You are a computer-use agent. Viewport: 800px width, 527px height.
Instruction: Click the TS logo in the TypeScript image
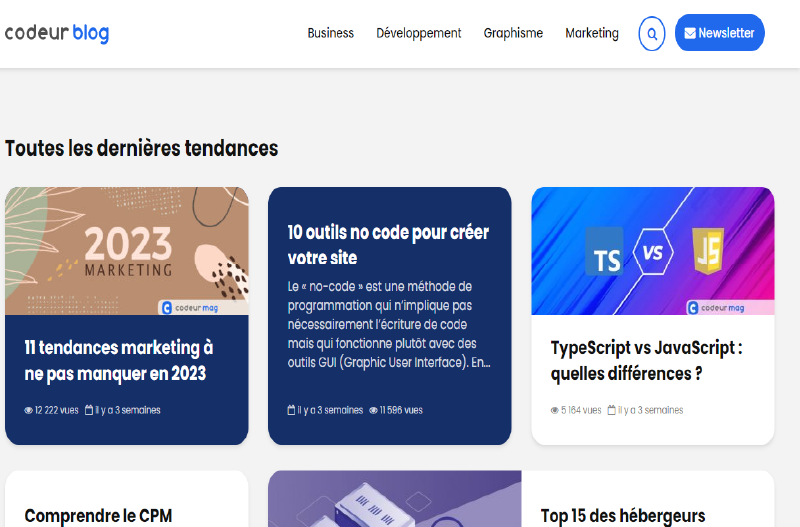tap(605, 252)
